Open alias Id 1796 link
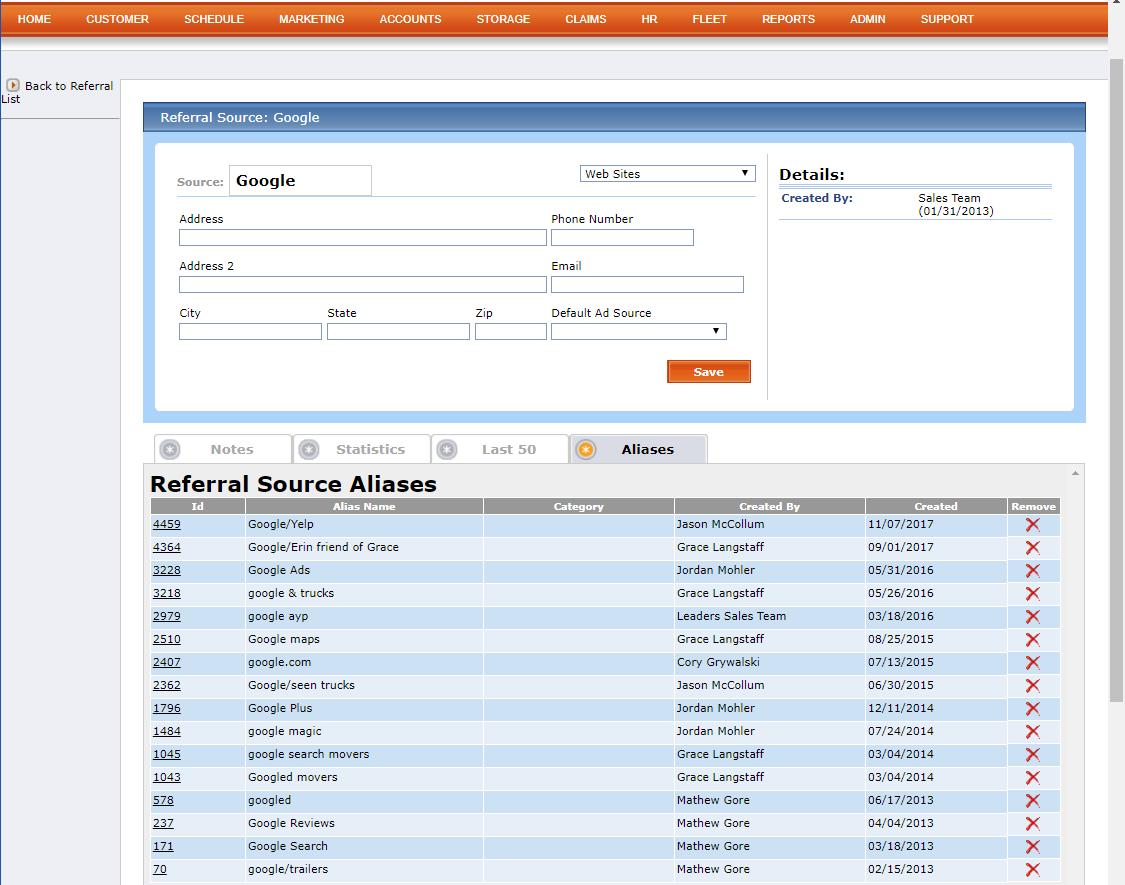The width and height of the screenshot is (1125, 885). click(166, 708)
